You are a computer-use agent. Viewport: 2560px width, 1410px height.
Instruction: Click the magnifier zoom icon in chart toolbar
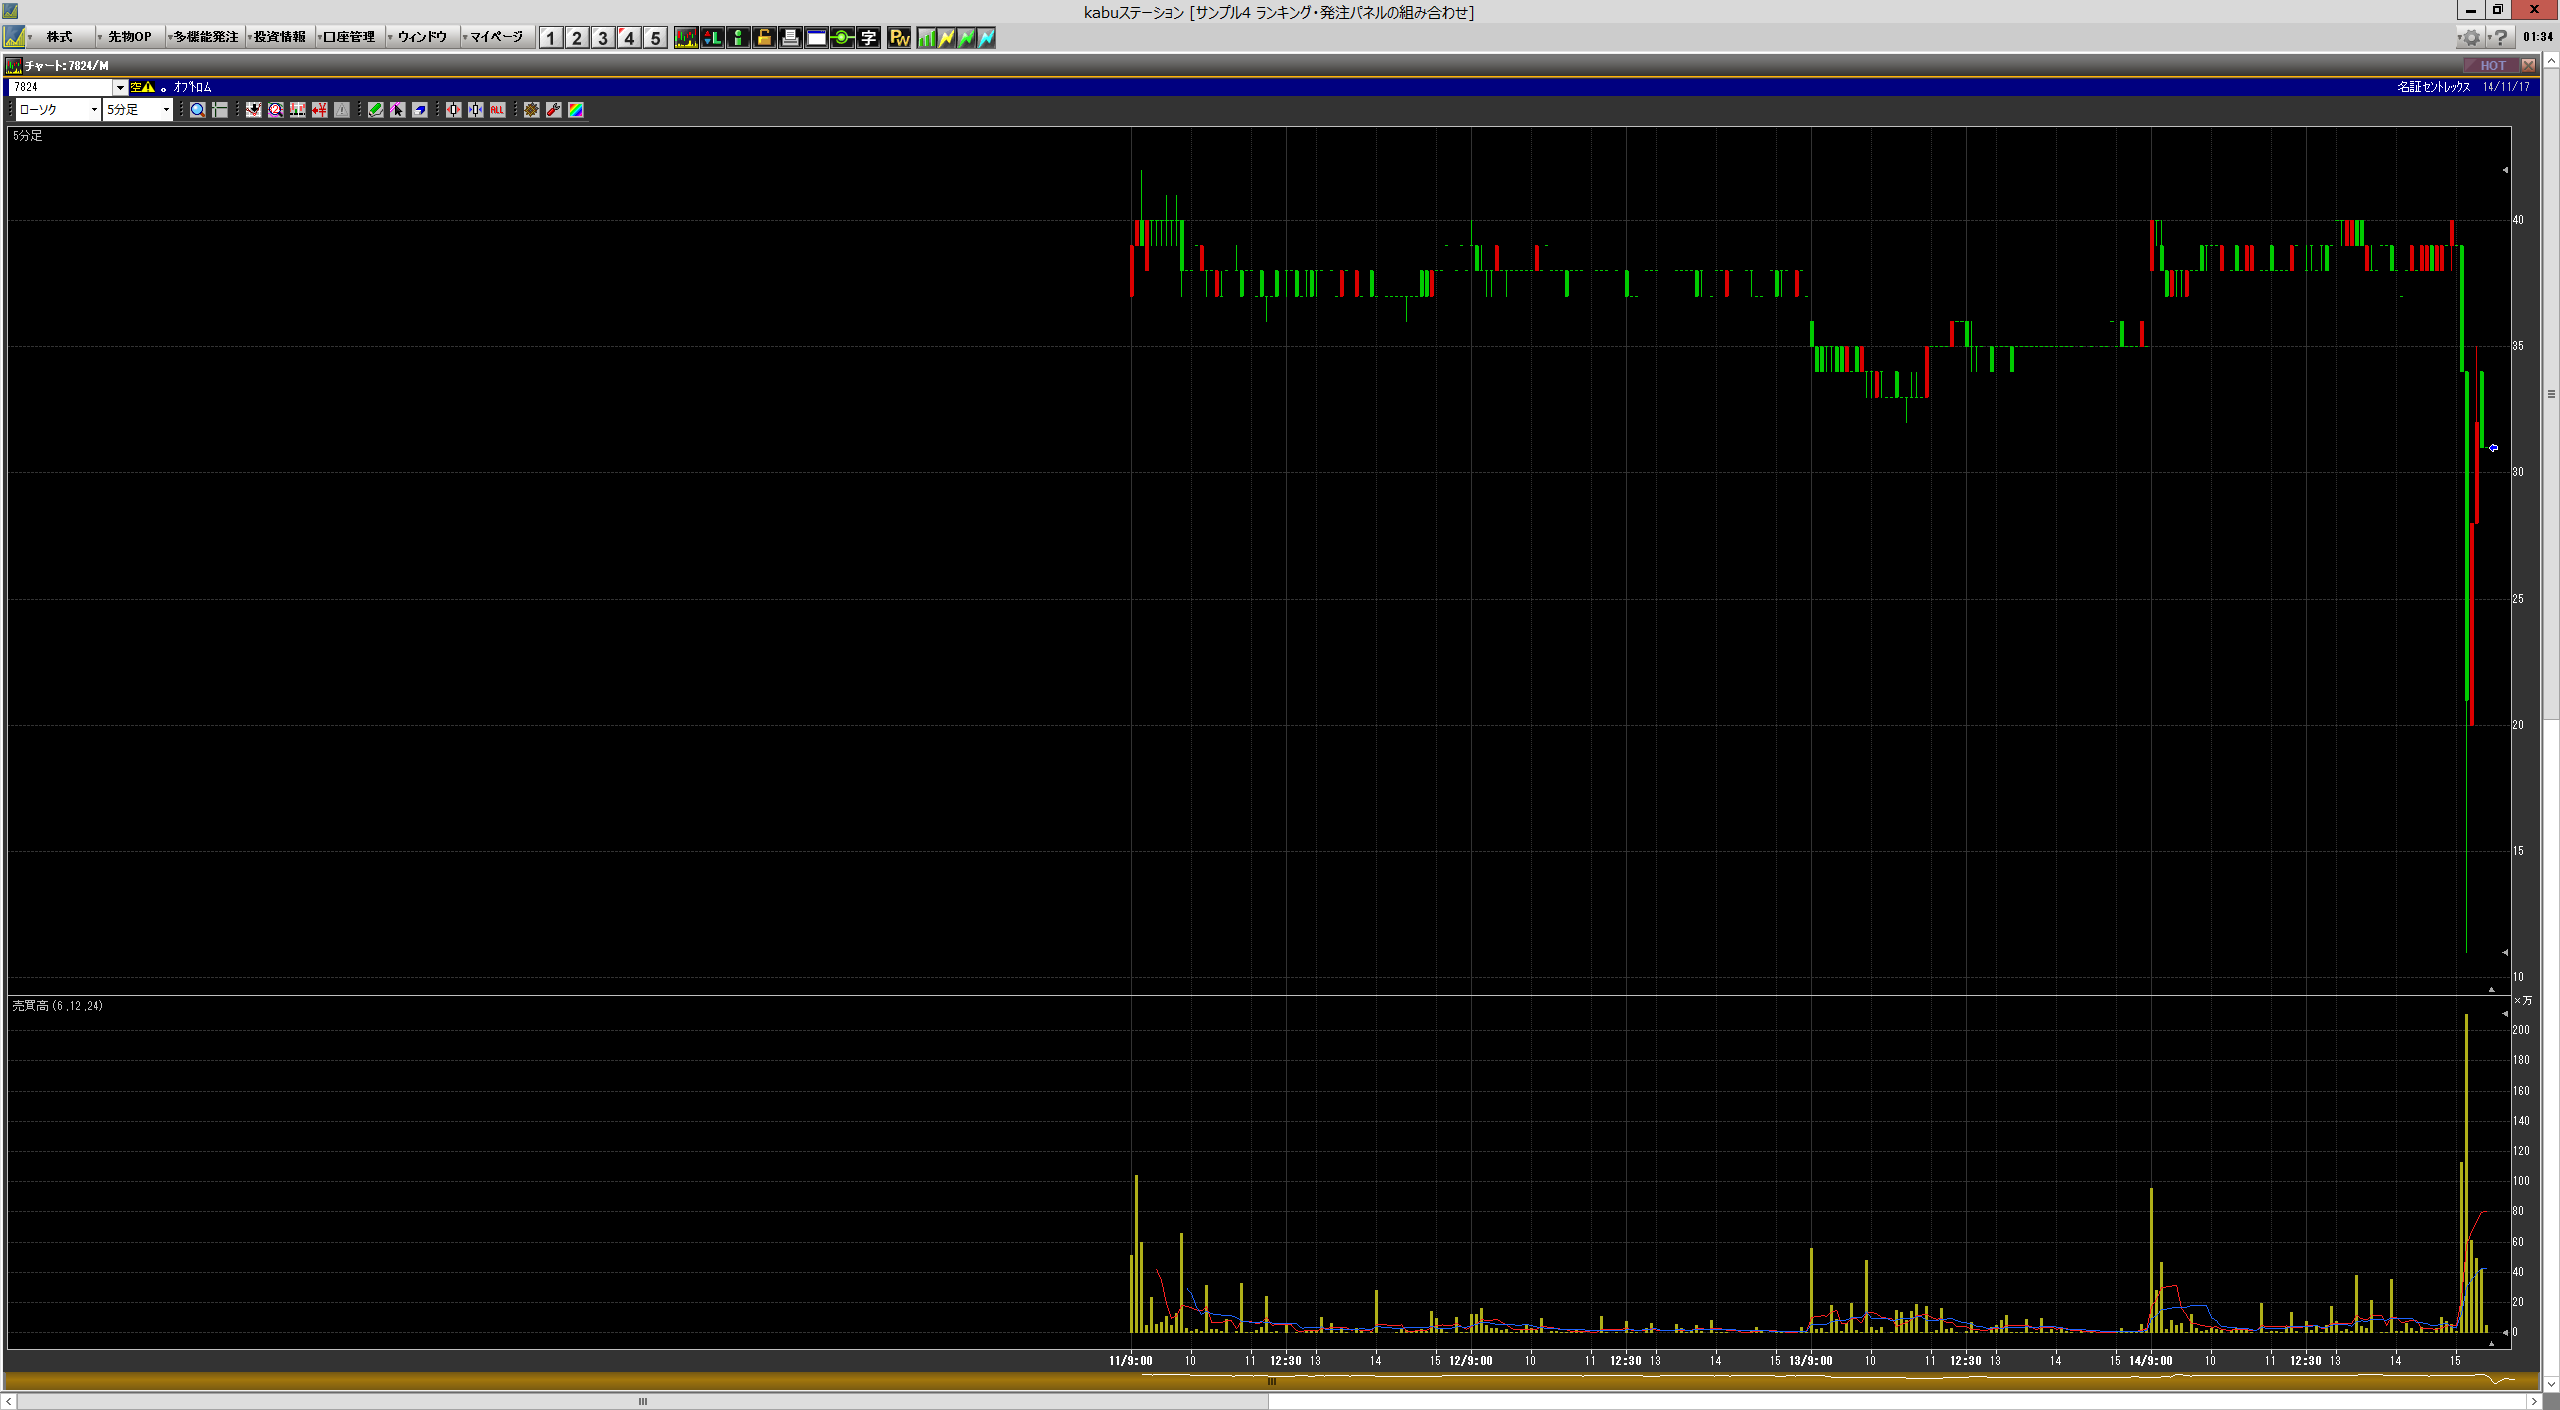[198, 110]
